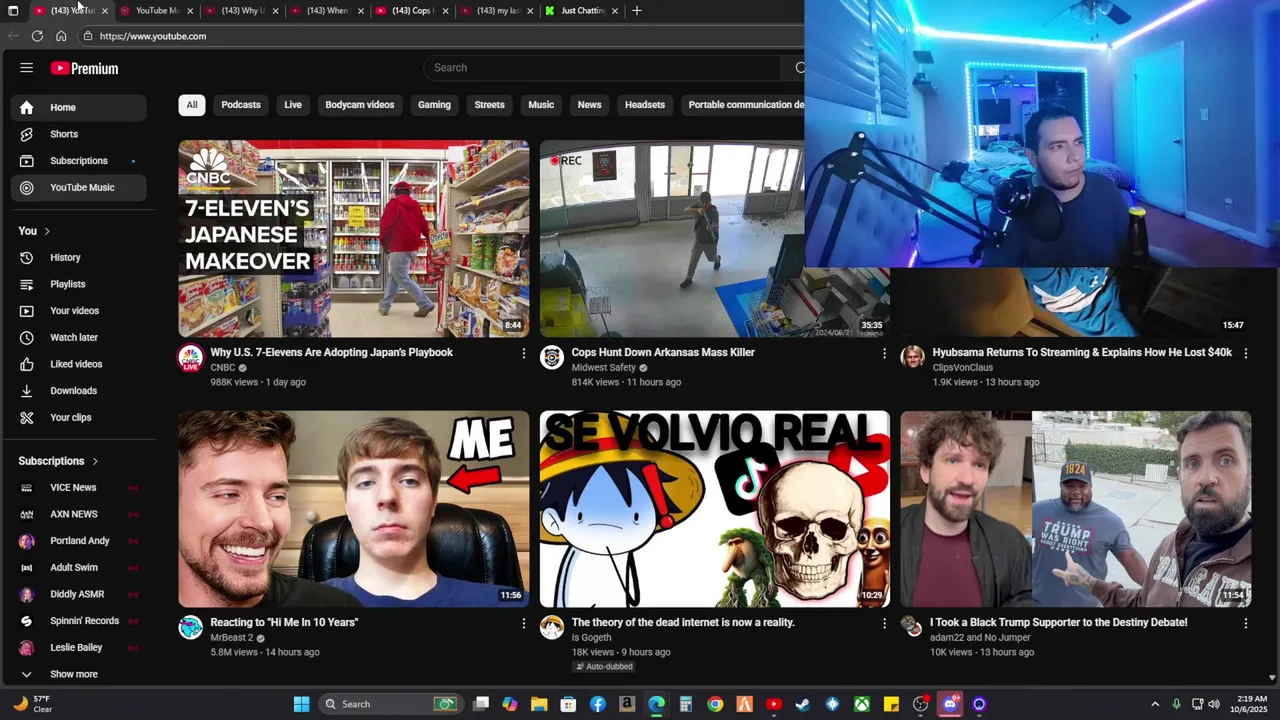Expand the You section

pyautogui.click(x=34, y=231)
